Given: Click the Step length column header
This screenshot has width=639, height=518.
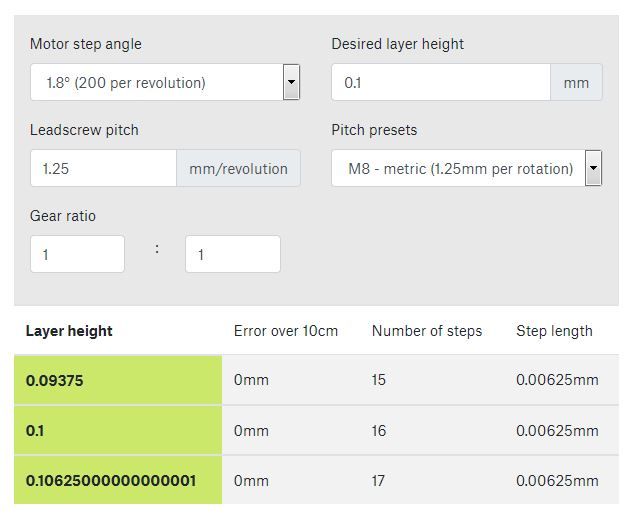Looking at the screenshot, I should point(554,331).
